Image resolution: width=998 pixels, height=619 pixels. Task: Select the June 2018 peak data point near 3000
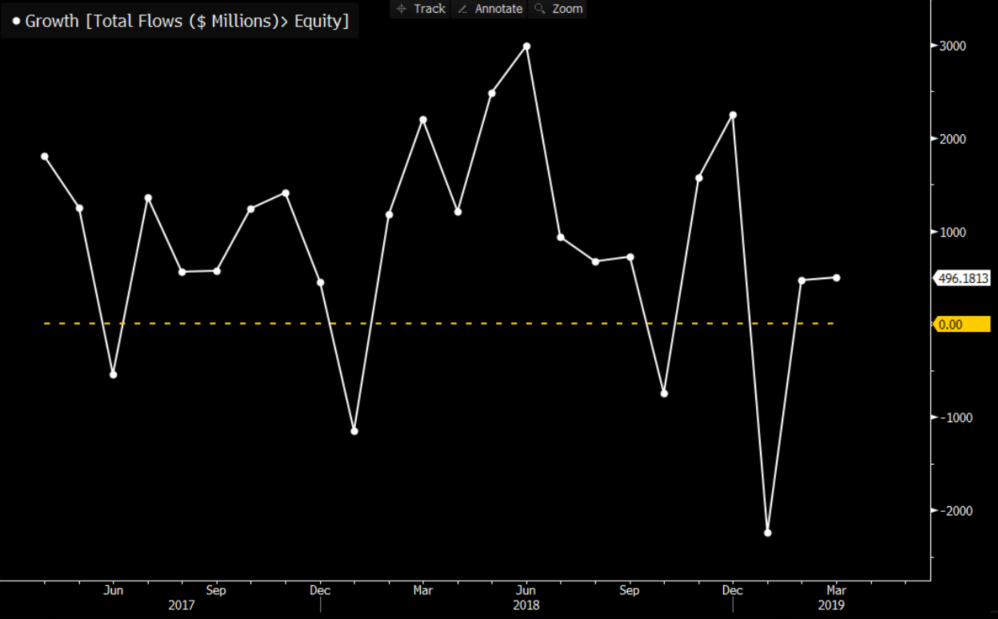coord(526,46)
